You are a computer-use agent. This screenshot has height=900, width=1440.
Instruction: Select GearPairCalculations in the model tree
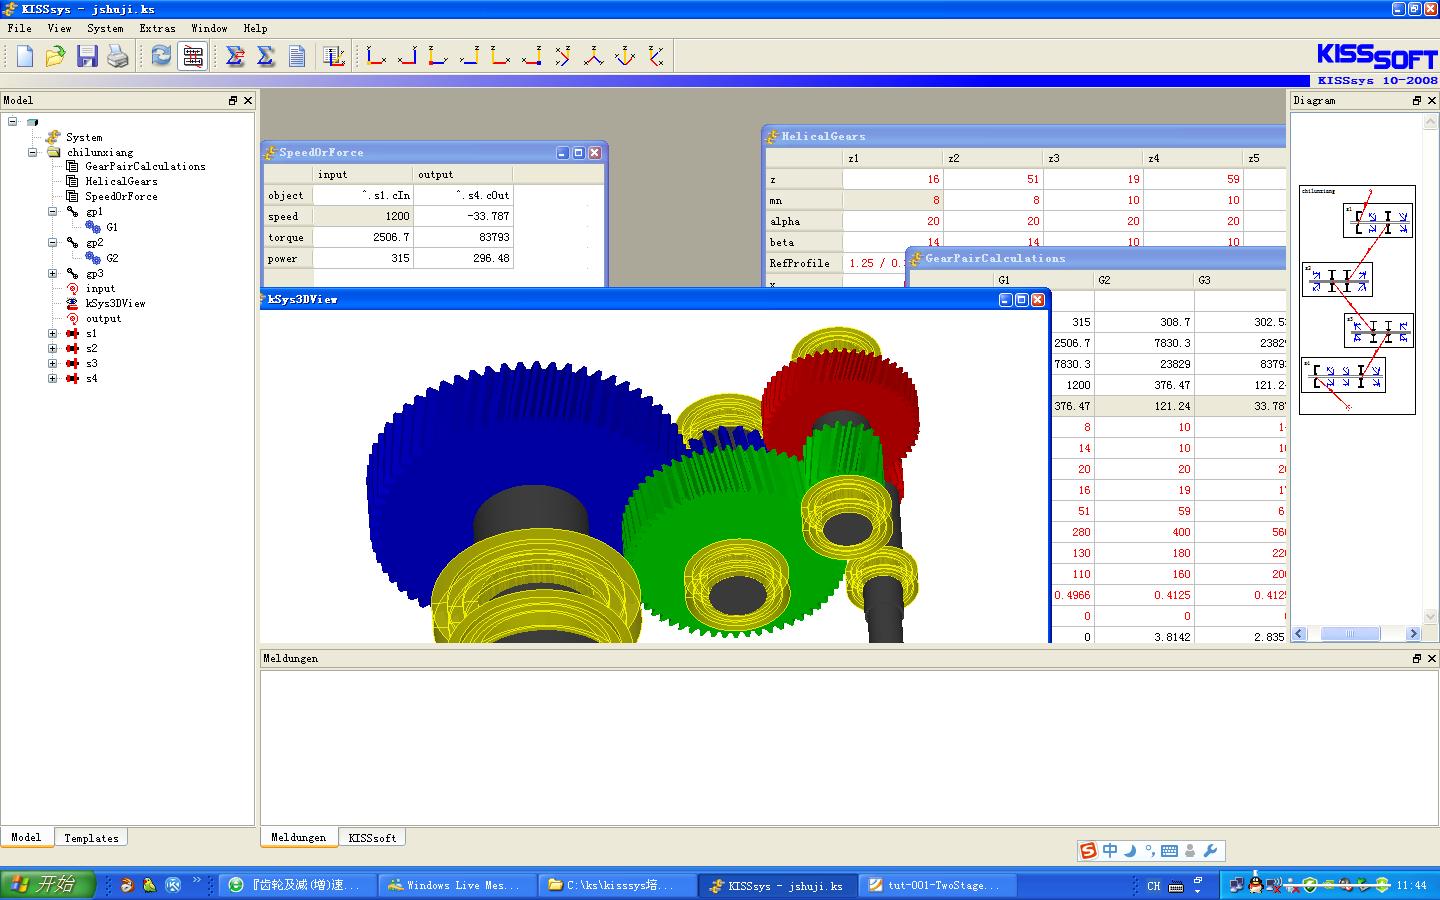point(145,166)
